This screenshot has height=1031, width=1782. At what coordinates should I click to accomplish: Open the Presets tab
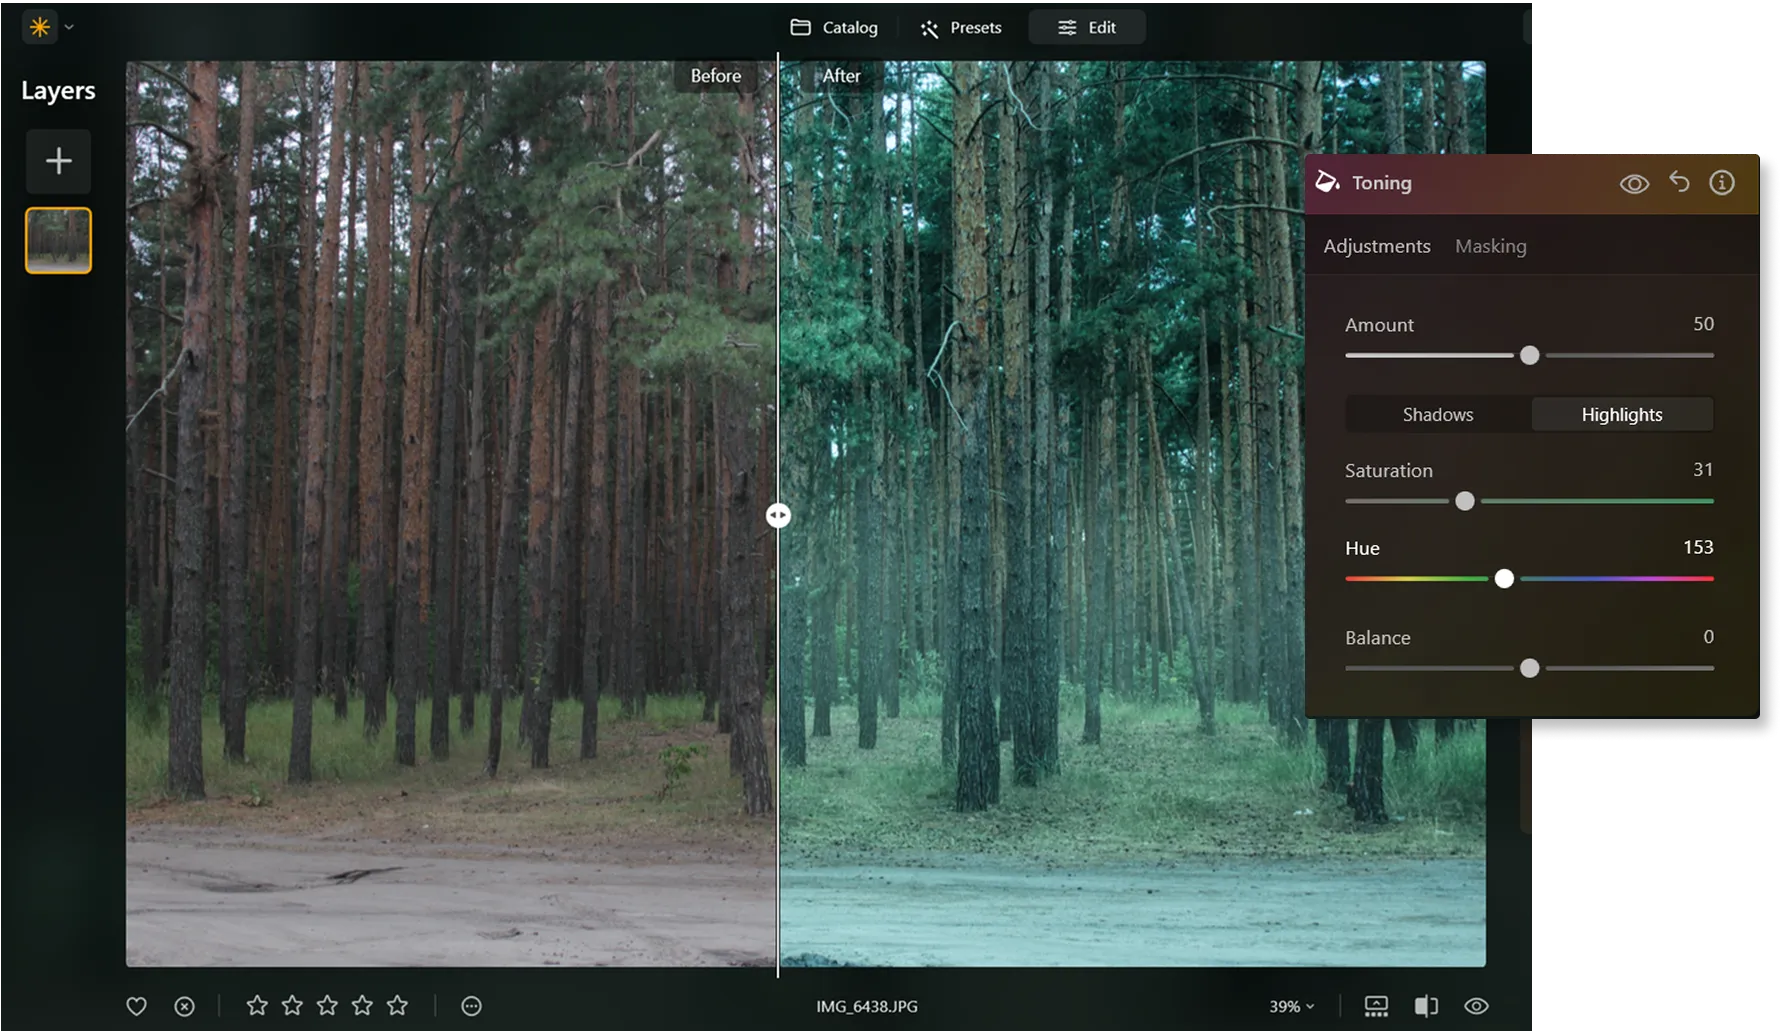tap(961, 27)
